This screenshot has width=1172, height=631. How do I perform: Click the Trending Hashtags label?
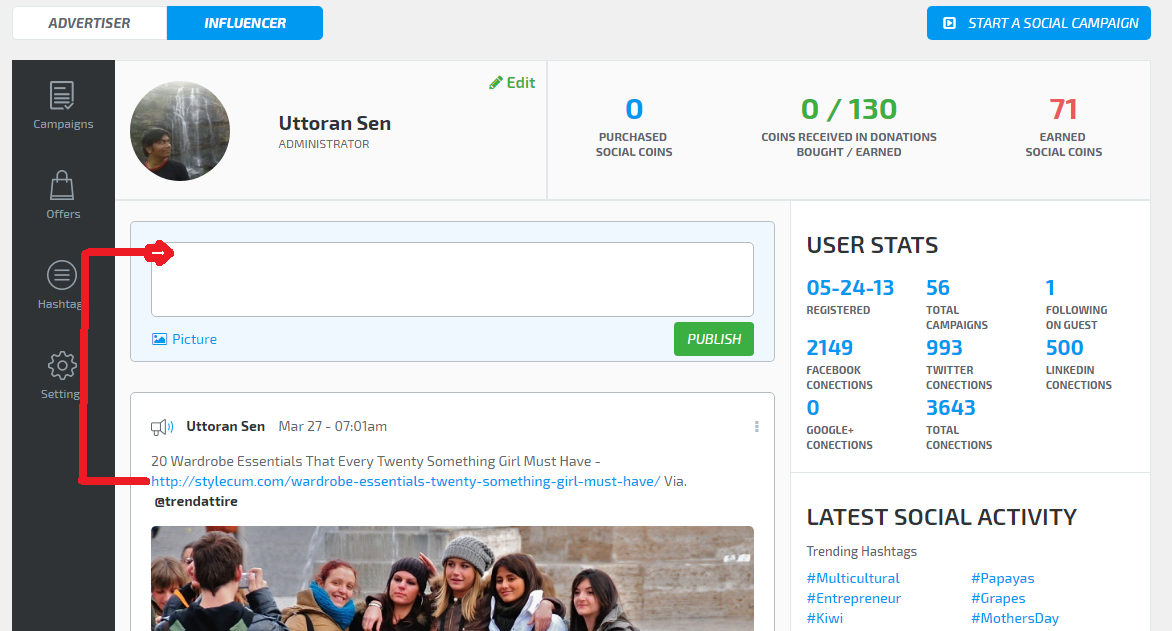pyautogui.click(x=862, y=551)
